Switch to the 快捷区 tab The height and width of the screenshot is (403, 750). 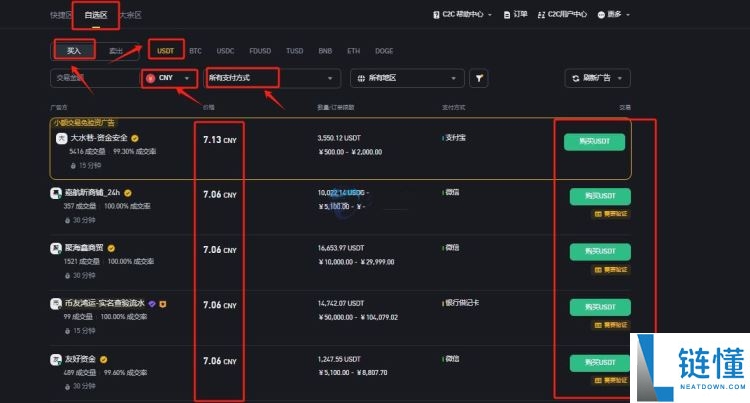(x=61, y=15)
